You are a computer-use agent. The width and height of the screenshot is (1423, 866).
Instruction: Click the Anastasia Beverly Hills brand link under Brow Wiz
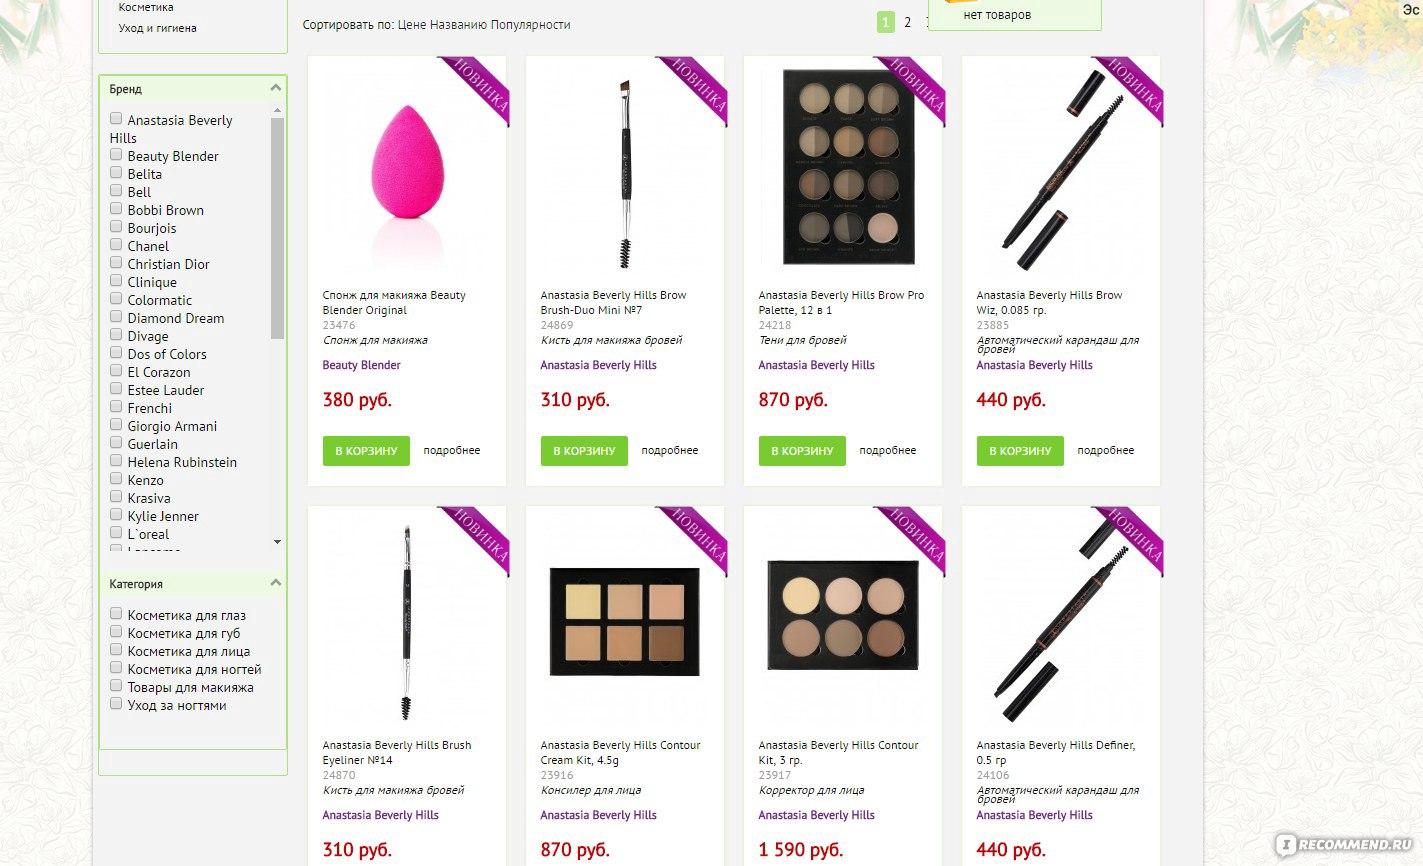click(x=1034, y=365)
